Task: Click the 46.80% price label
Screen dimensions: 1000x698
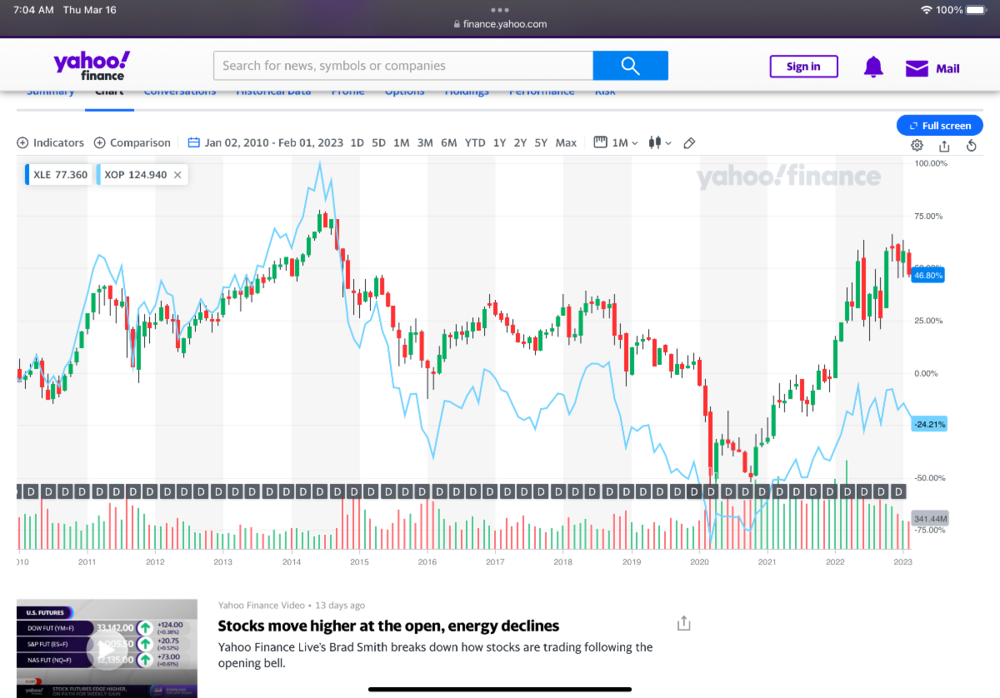Action: pyautogui.click(x=927, y=276)
